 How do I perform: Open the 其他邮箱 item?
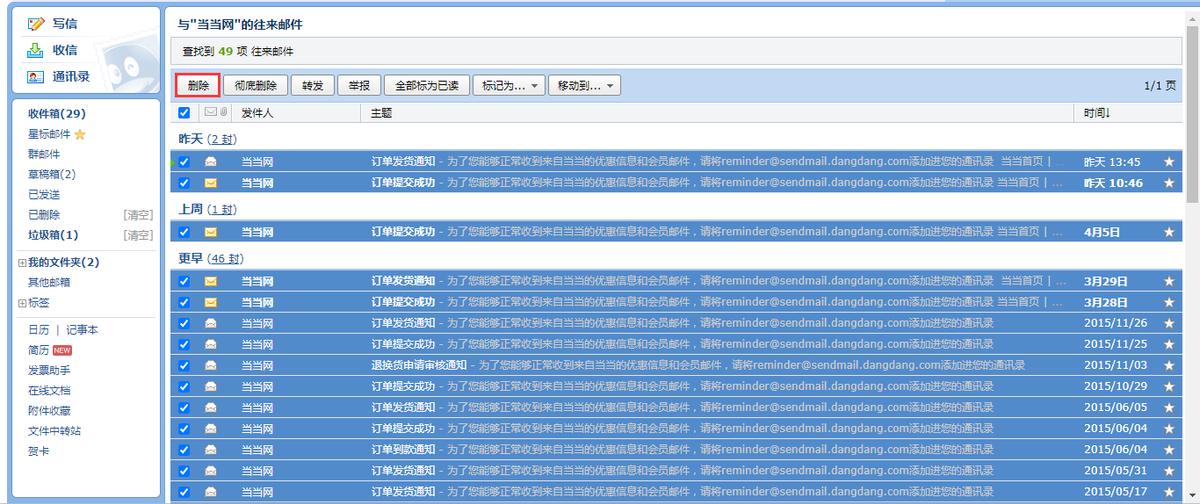point(49,282)
